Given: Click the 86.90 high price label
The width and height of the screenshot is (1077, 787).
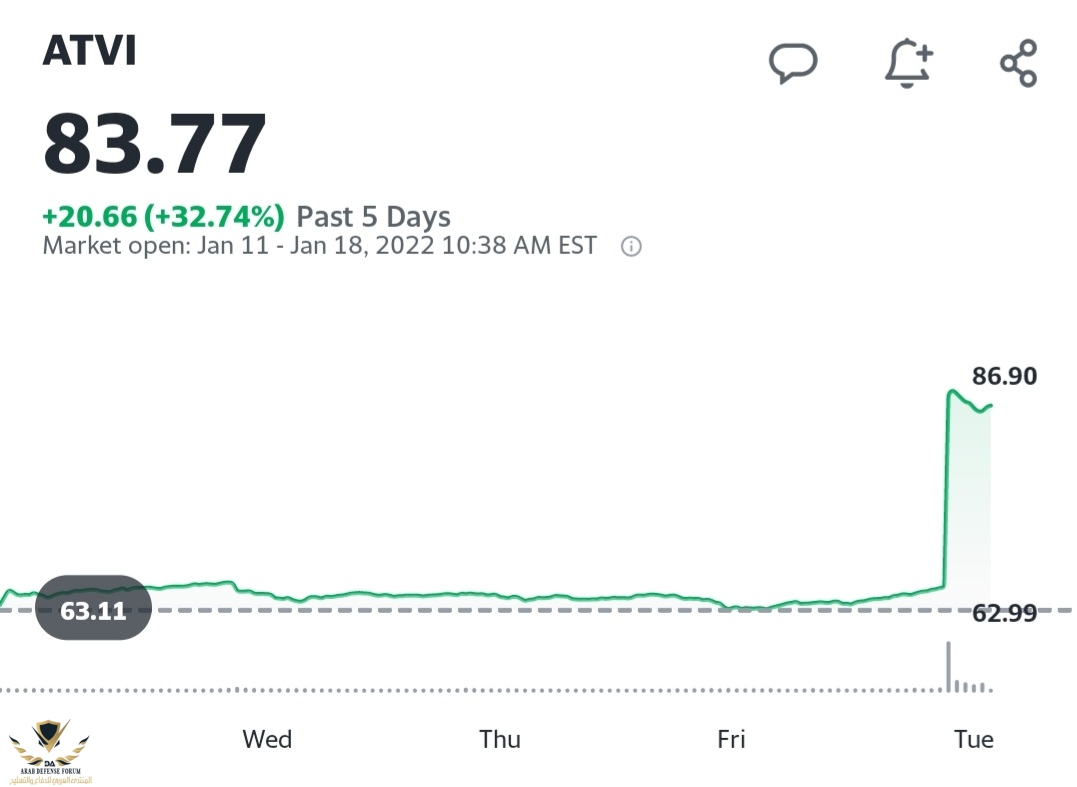Looking at the screenshot, I should coord(1004,376).
